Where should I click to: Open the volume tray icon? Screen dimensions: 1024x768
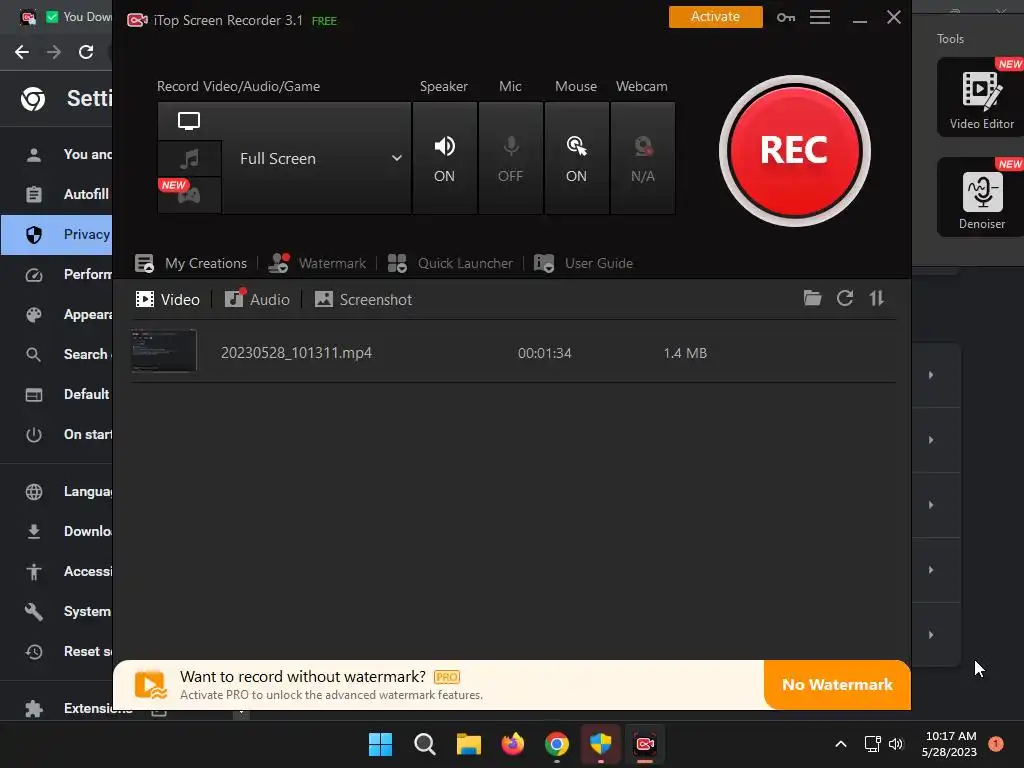[x=896, y=744]
